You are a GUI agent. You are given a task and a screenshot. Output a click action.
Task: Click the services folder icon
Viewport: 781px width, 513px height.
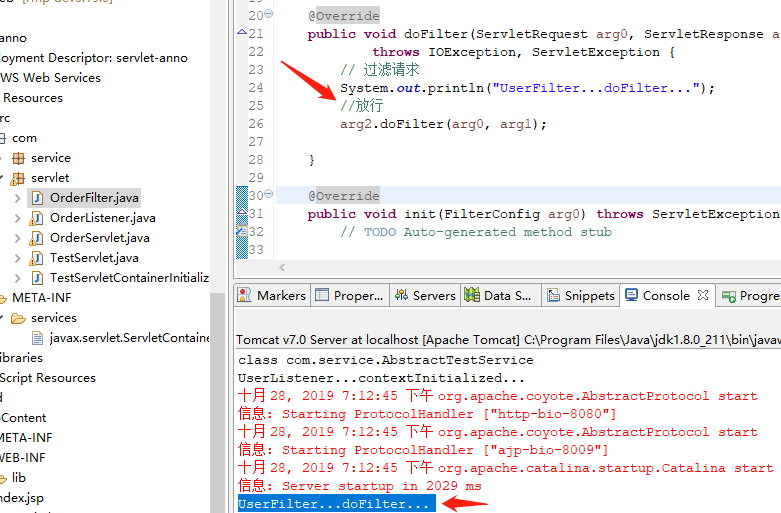click(18, 318)
